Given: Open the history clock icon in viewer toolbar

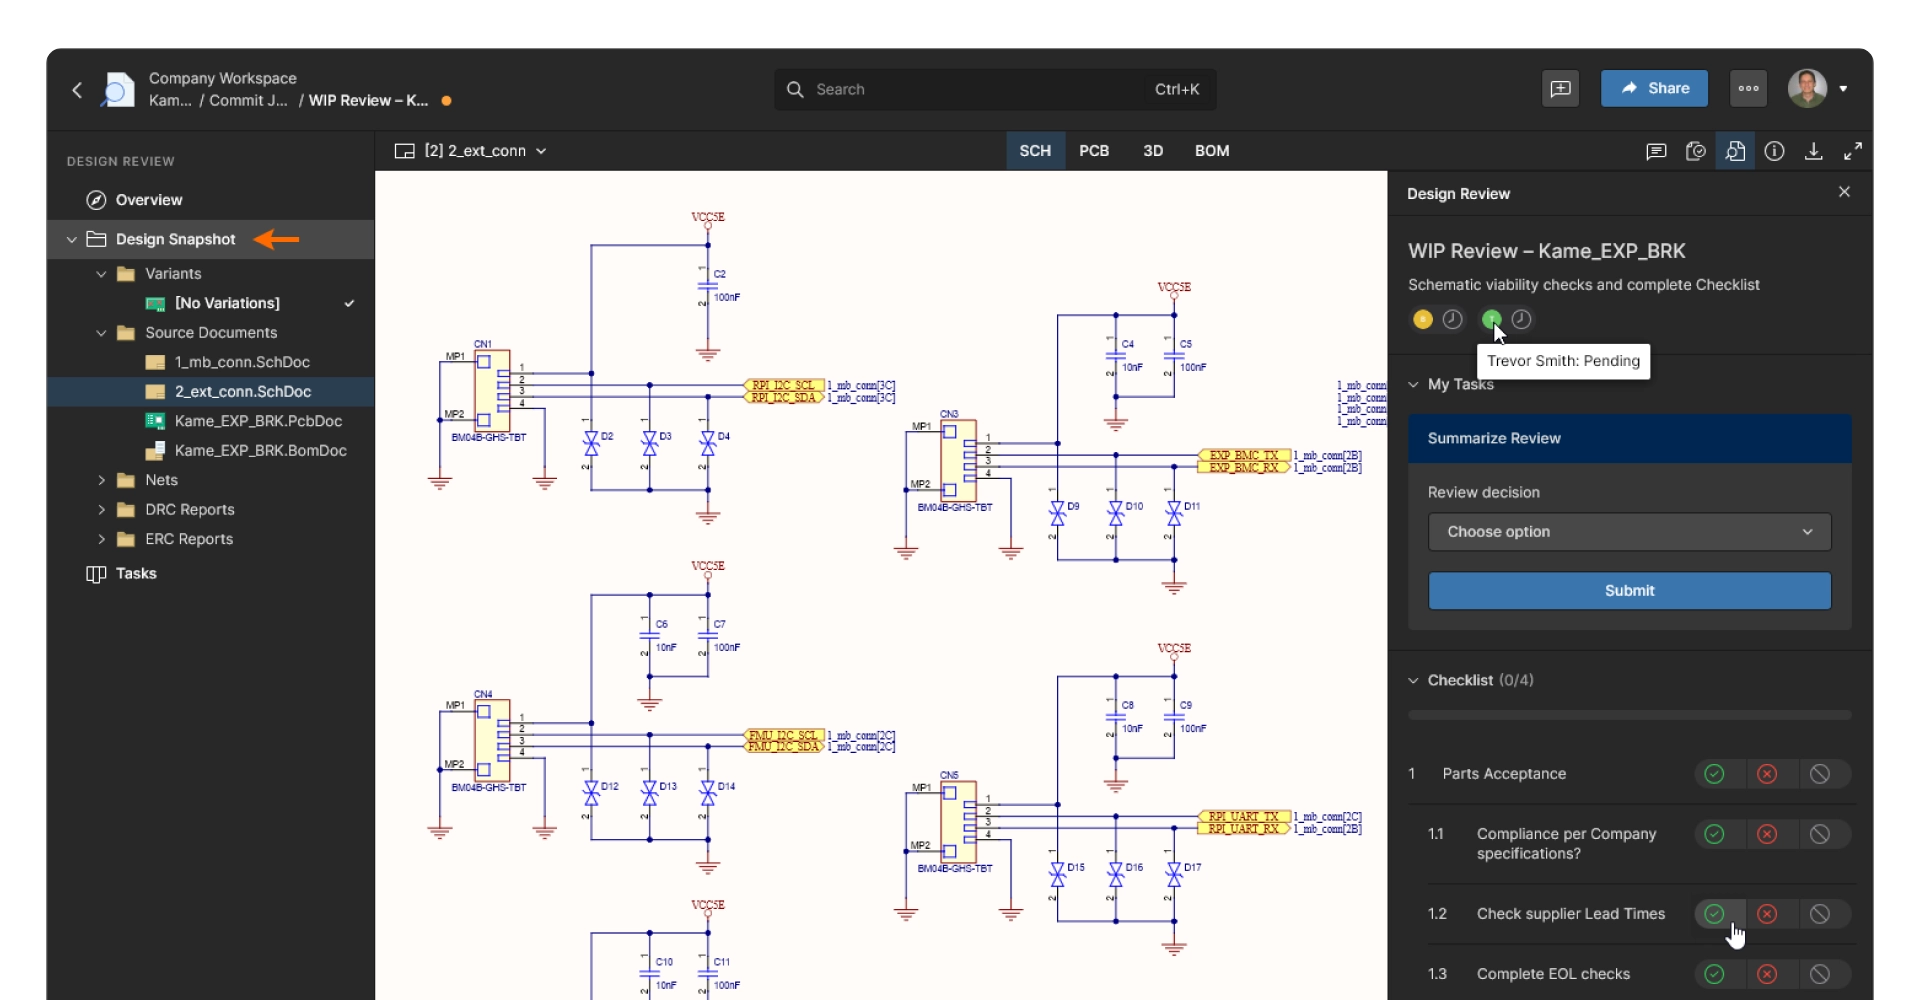Looking at the screenshot, I should [x=1695, y=151].
